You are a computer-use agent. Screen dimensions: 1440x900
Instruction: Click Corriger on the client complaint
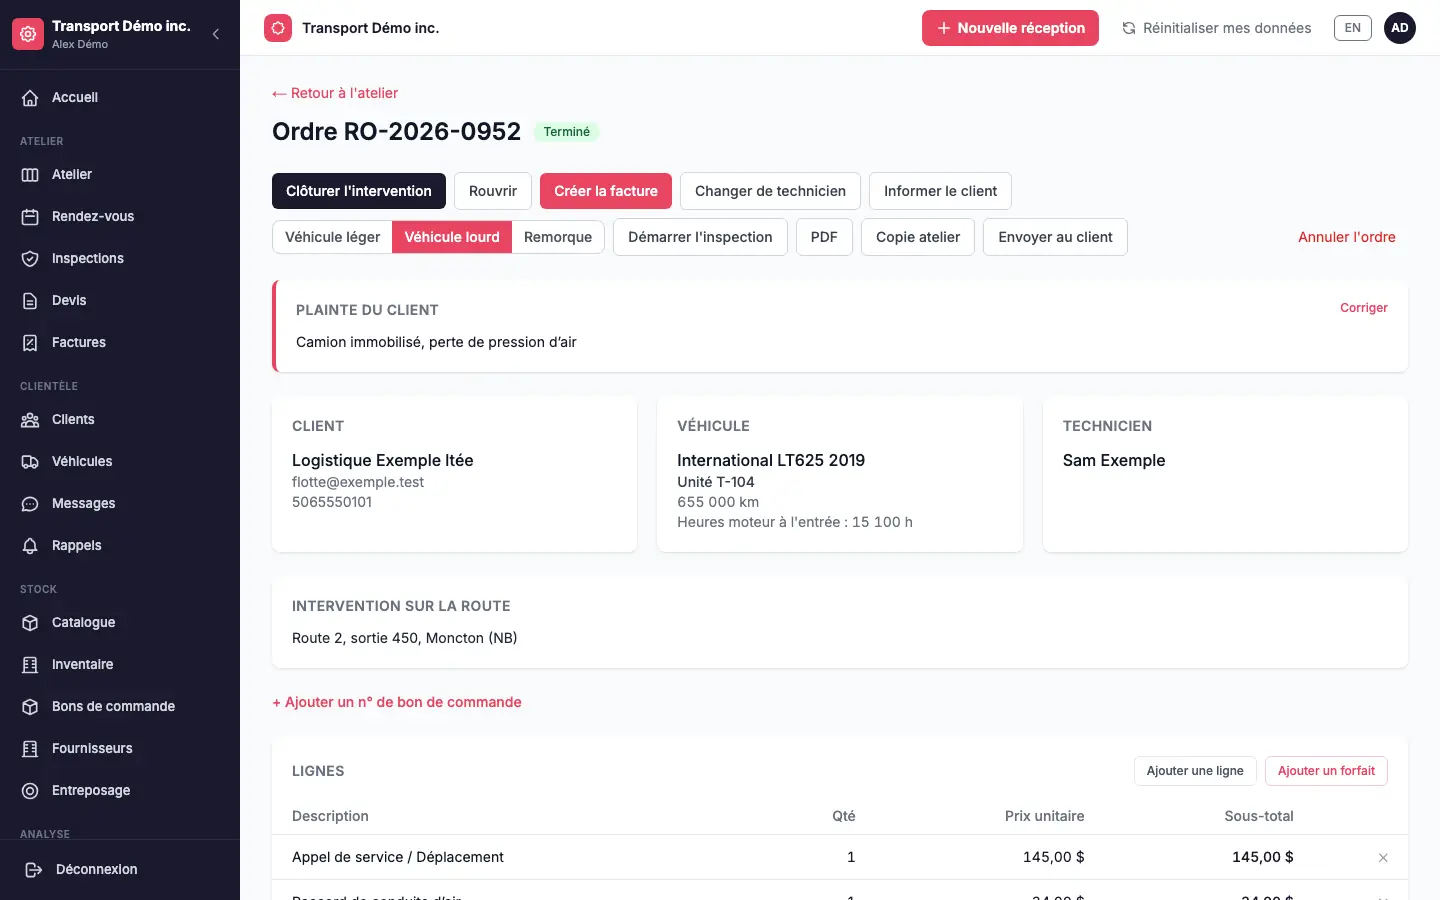(x=1364, y=308)
